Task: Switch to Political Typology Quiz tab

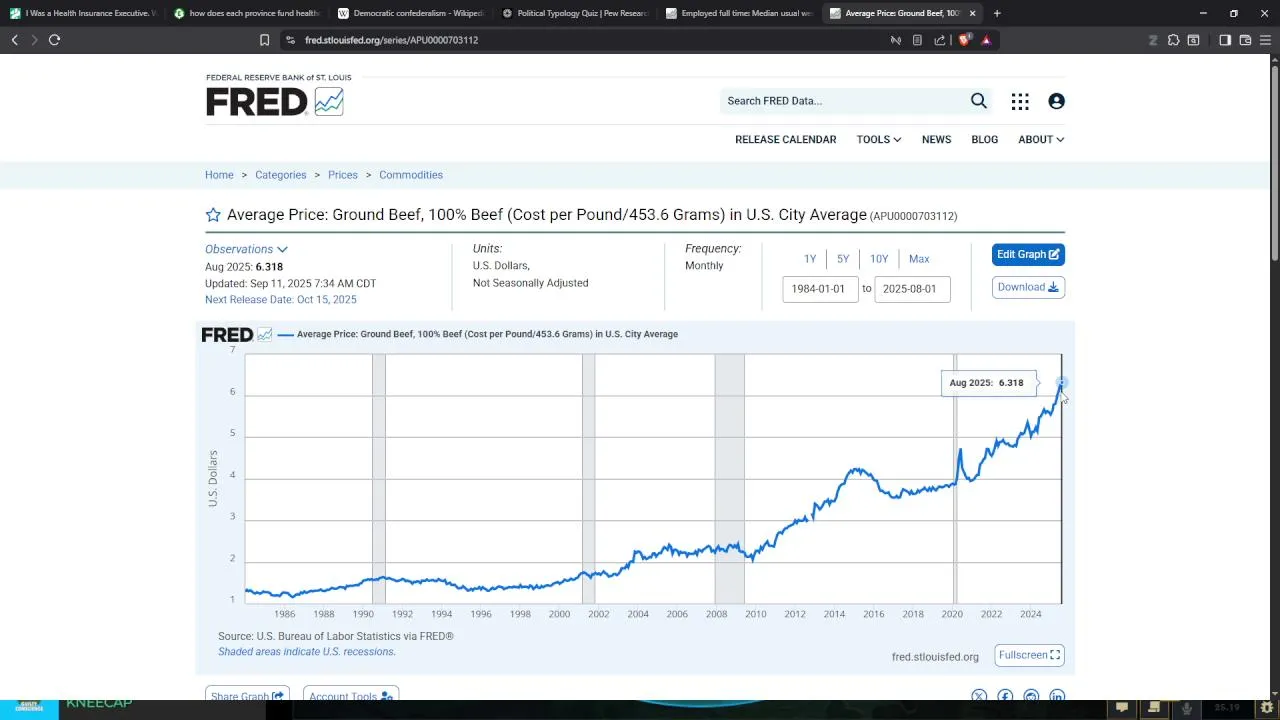Action: (x=574, y=13)
